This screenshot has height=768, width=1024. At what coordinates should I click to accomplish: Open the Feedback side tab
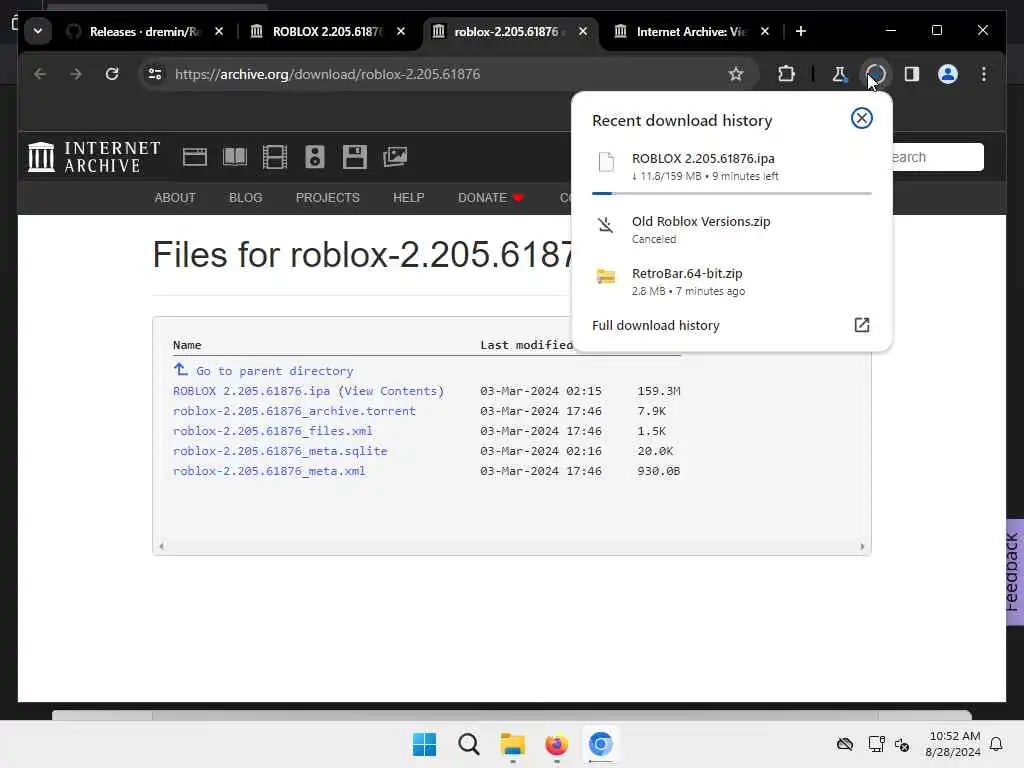tap(1014, 572)
